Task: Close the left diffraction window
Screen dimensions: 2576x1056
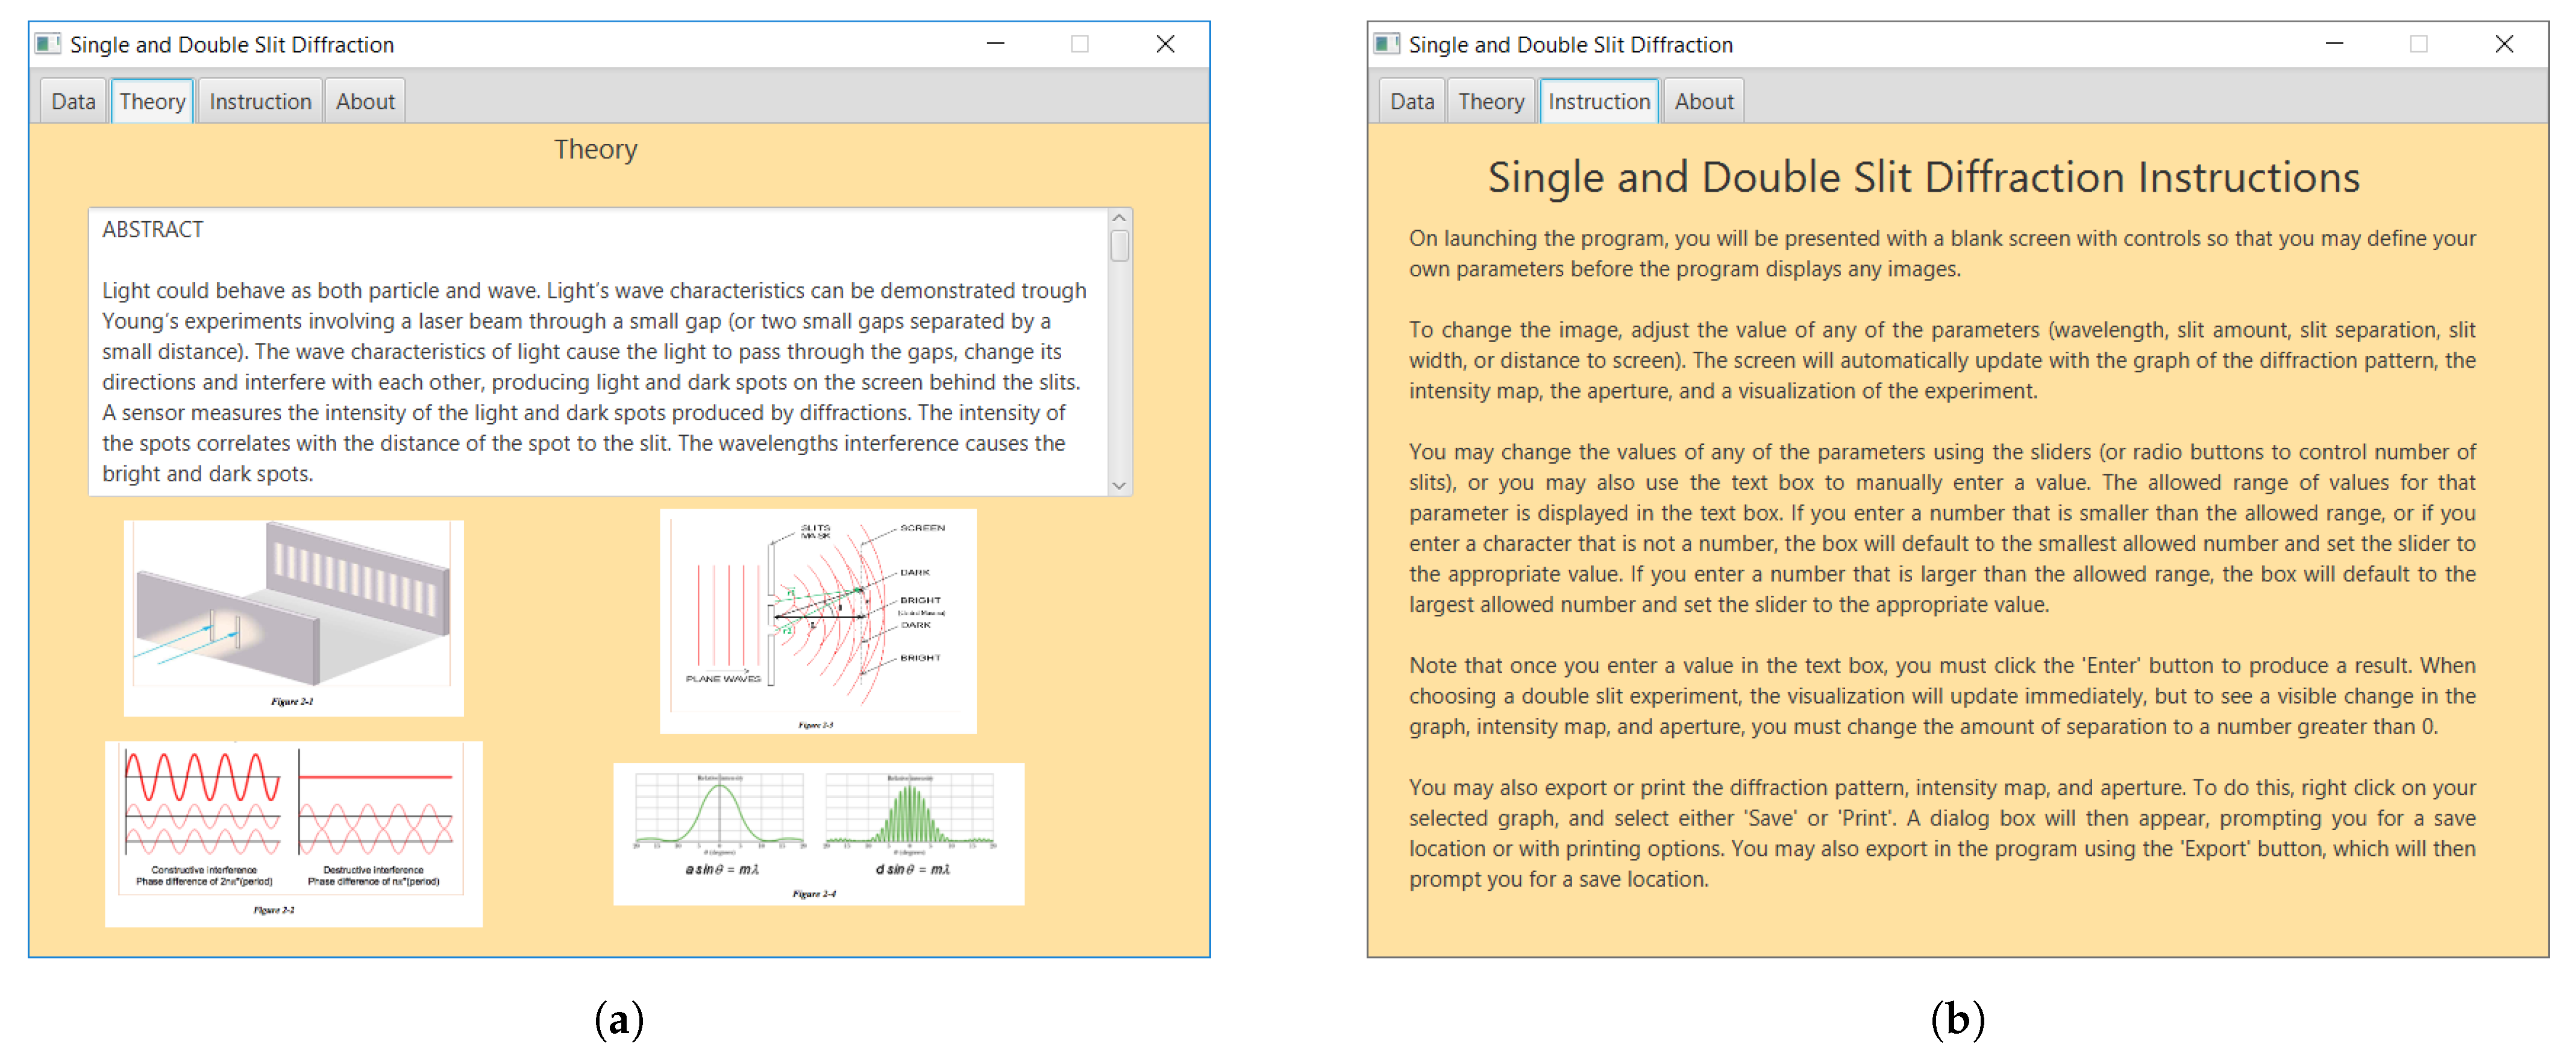Action: (1165, 44)
